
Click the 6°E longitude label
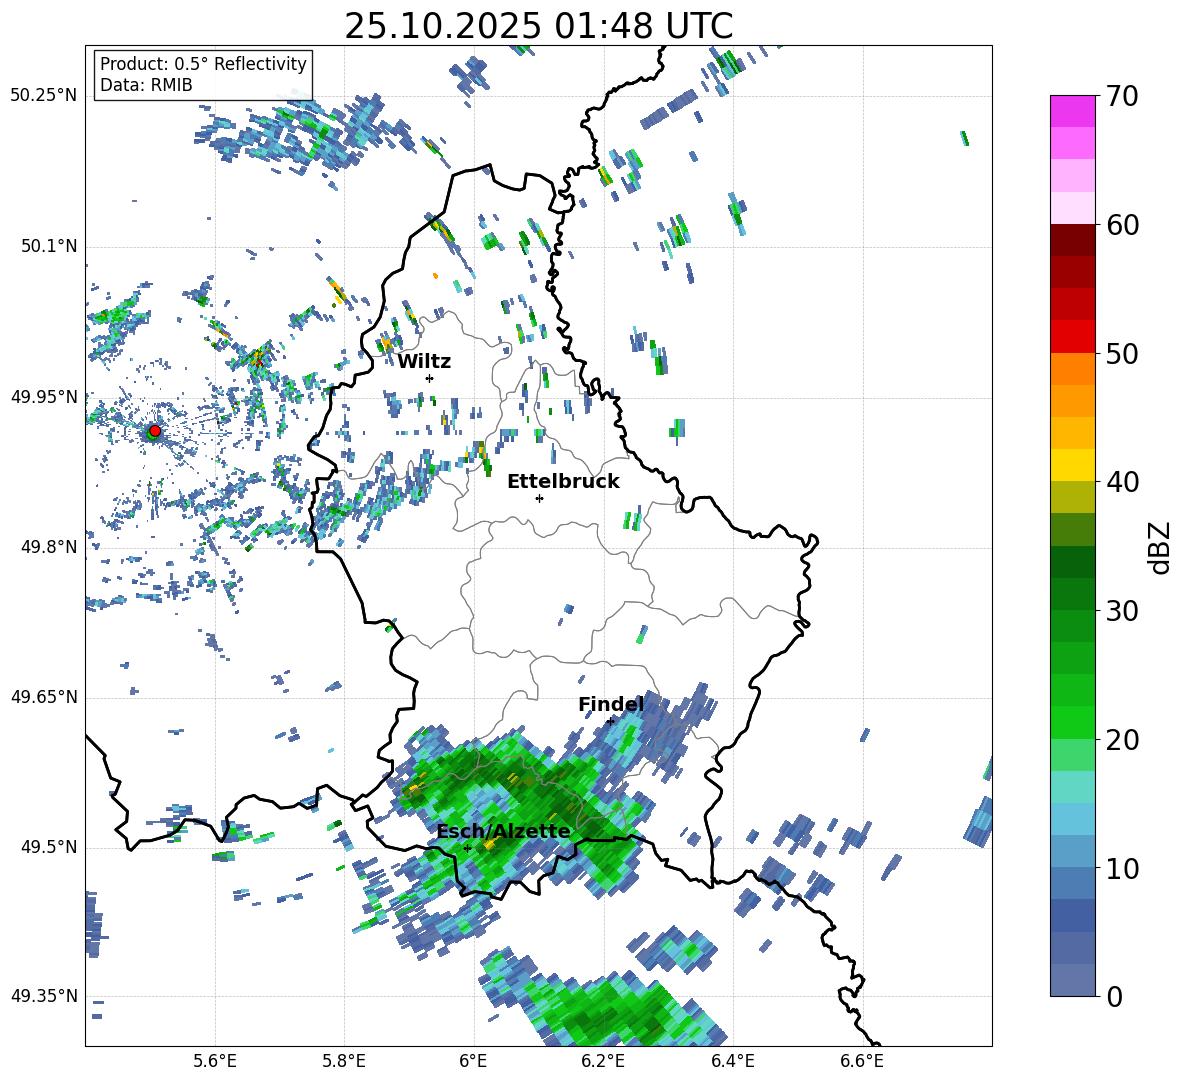click(473, 1061)
